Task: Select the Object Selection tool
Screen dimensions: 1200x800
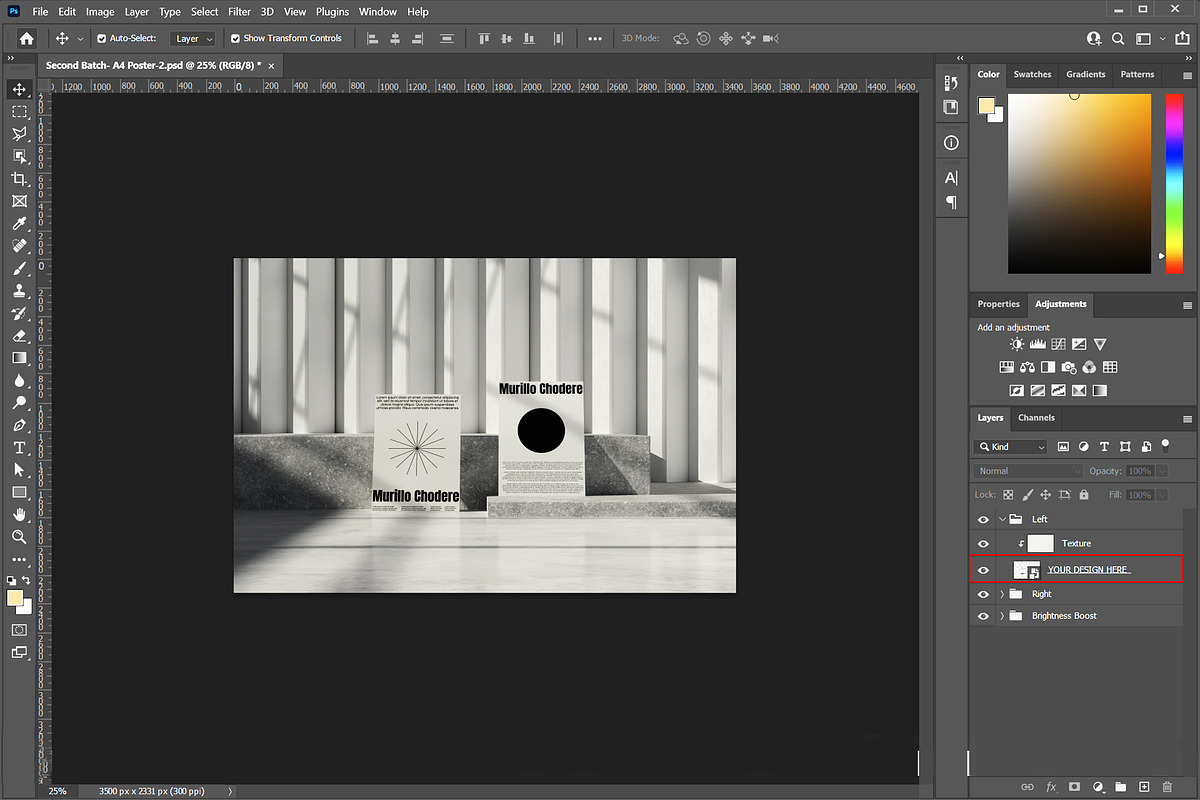Action: pos(19,156)
